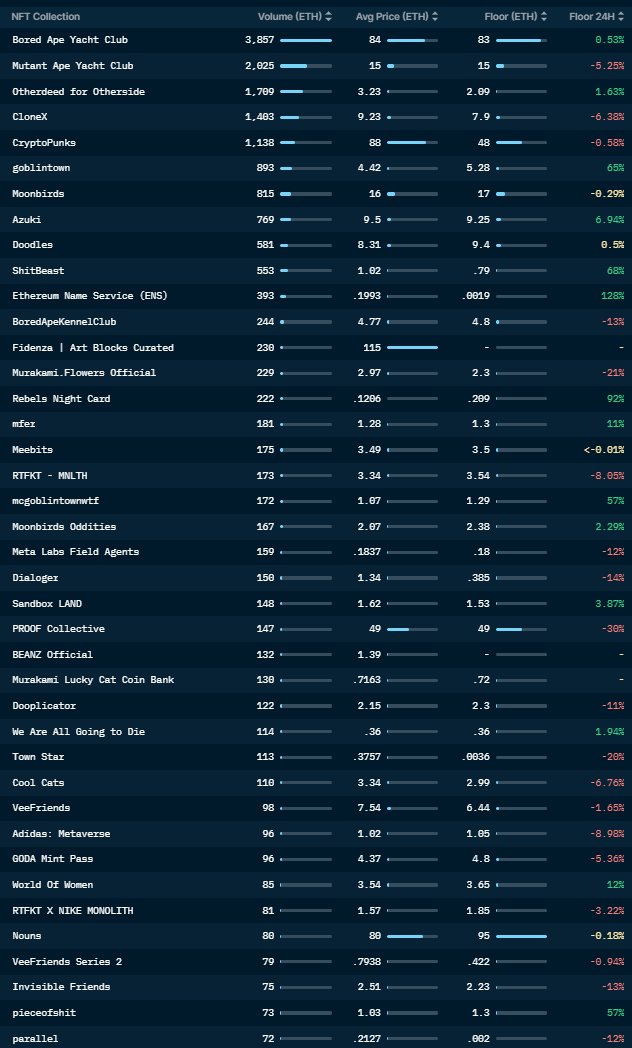Click the 68% ShitBeast floor change
The width and height of the screenshot is (632, 1048).
click(x=615, y=271)
